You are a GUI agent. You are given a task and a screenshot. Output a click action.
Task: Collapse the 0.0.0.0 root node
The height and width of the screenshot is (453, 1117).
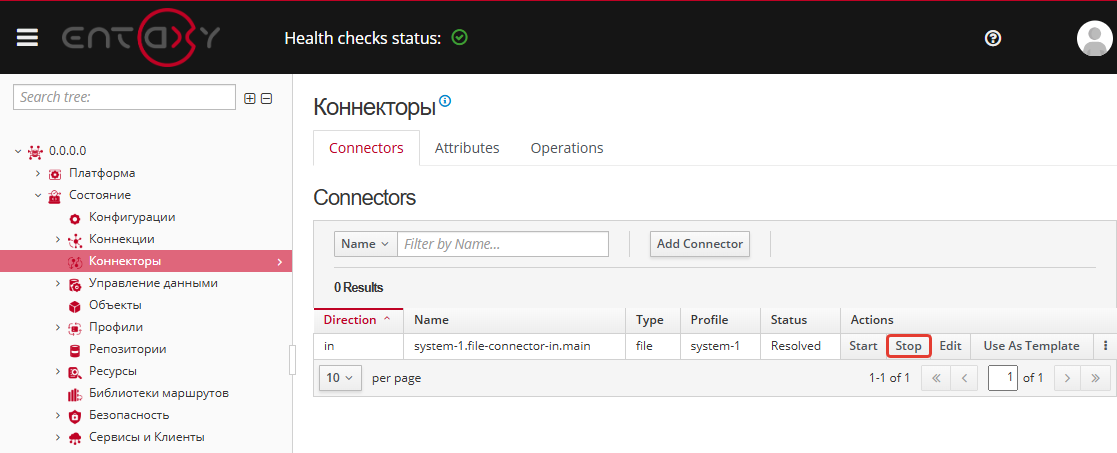point(18,151)
